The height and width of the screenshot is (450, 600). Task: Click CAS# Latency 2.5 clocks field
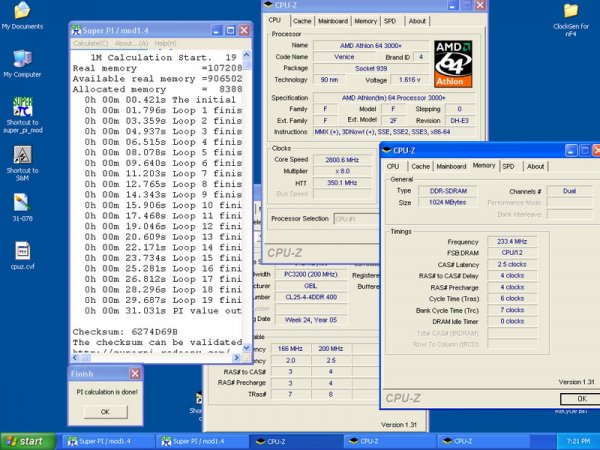coord(512,264)
